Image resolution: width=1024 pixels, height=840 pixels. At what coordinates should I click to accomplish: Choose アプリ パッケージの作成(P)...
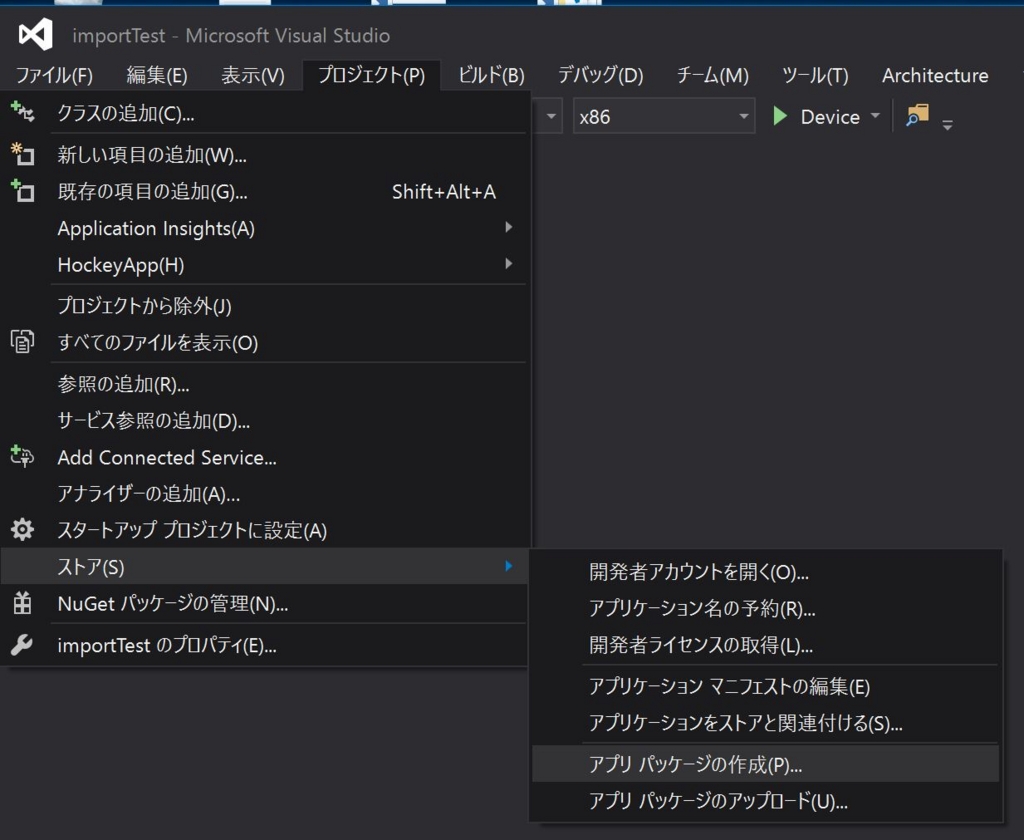coord(765,764)
